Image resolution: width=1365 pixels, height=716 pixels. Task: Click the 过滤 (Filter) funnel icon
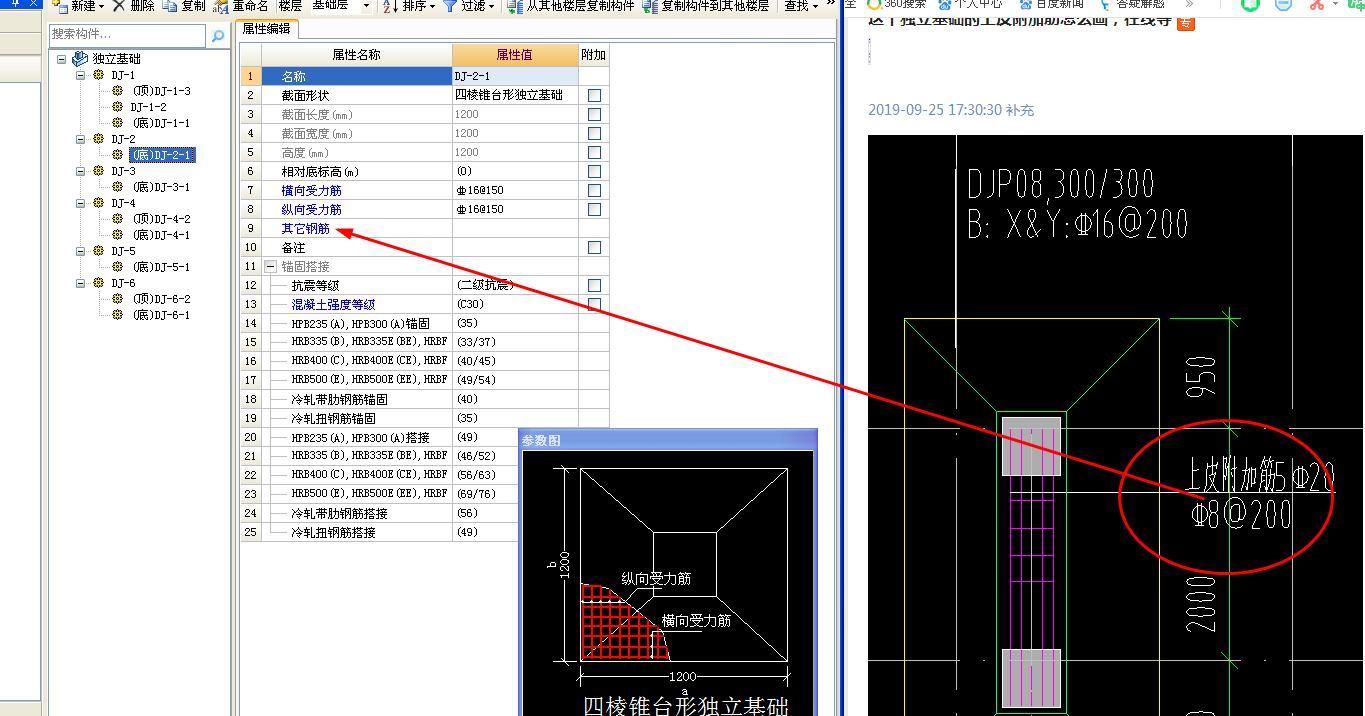pos(450,6)
